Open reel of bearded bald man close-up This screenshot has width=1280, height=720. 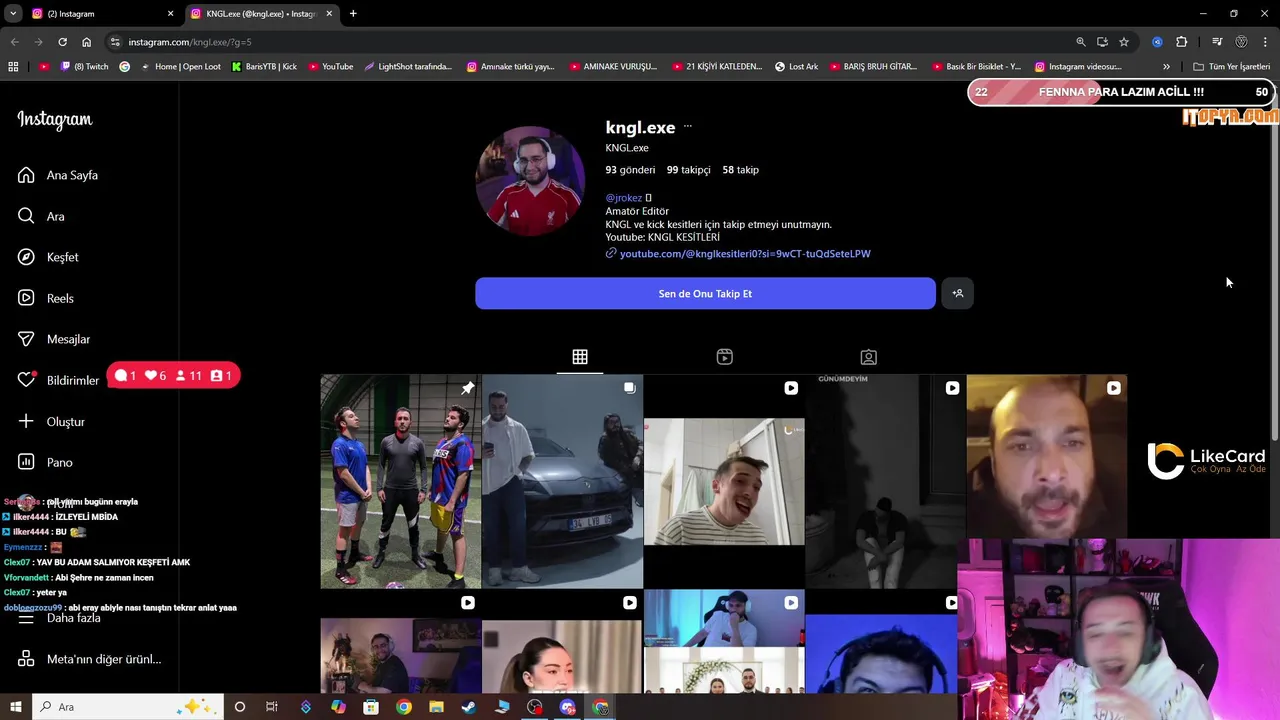pyautogui.click(x=1047, y=456)
